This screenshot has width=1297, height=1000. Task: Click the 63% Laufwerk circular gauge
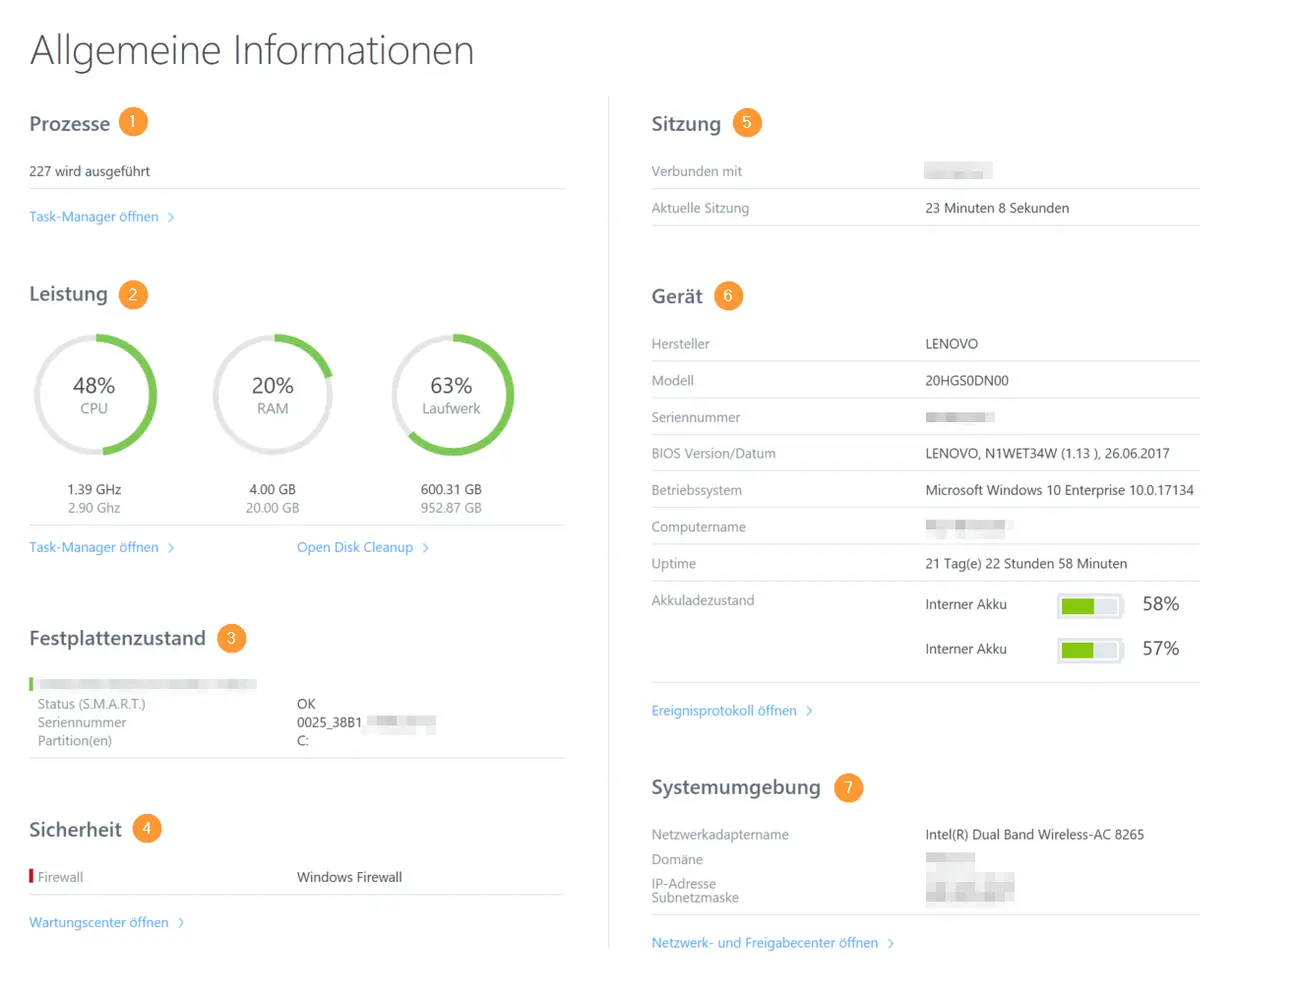pos(452,395)
